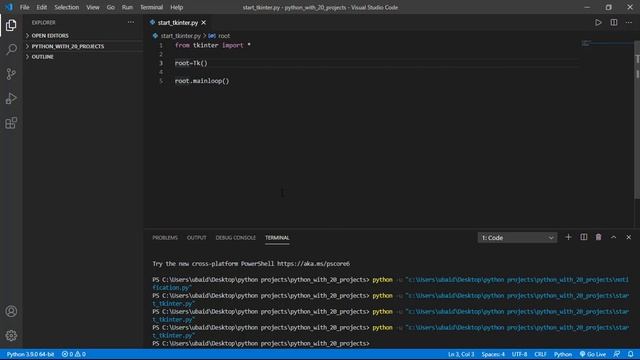Screen dimensions: 640x360
Task: Open the Manage gear icon
Action: coord(11,336)
